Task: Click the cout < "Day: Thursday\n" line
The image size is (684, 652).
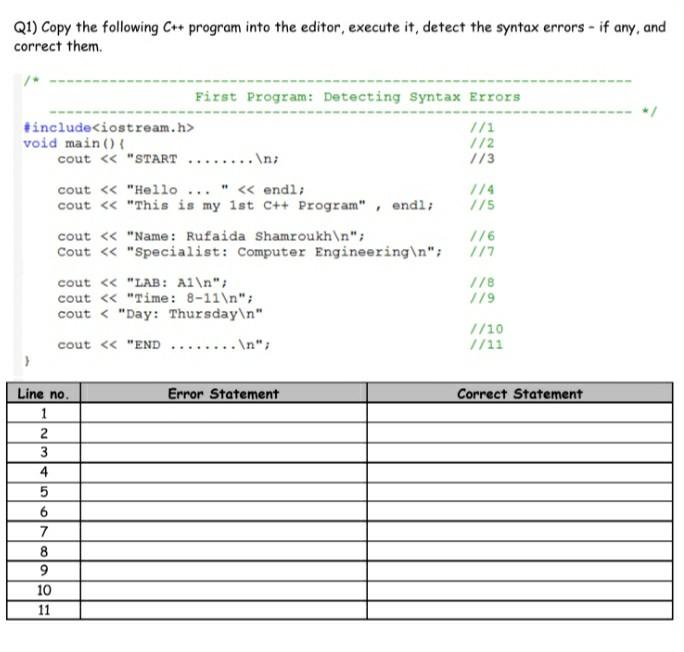Action: pos(160,314)
